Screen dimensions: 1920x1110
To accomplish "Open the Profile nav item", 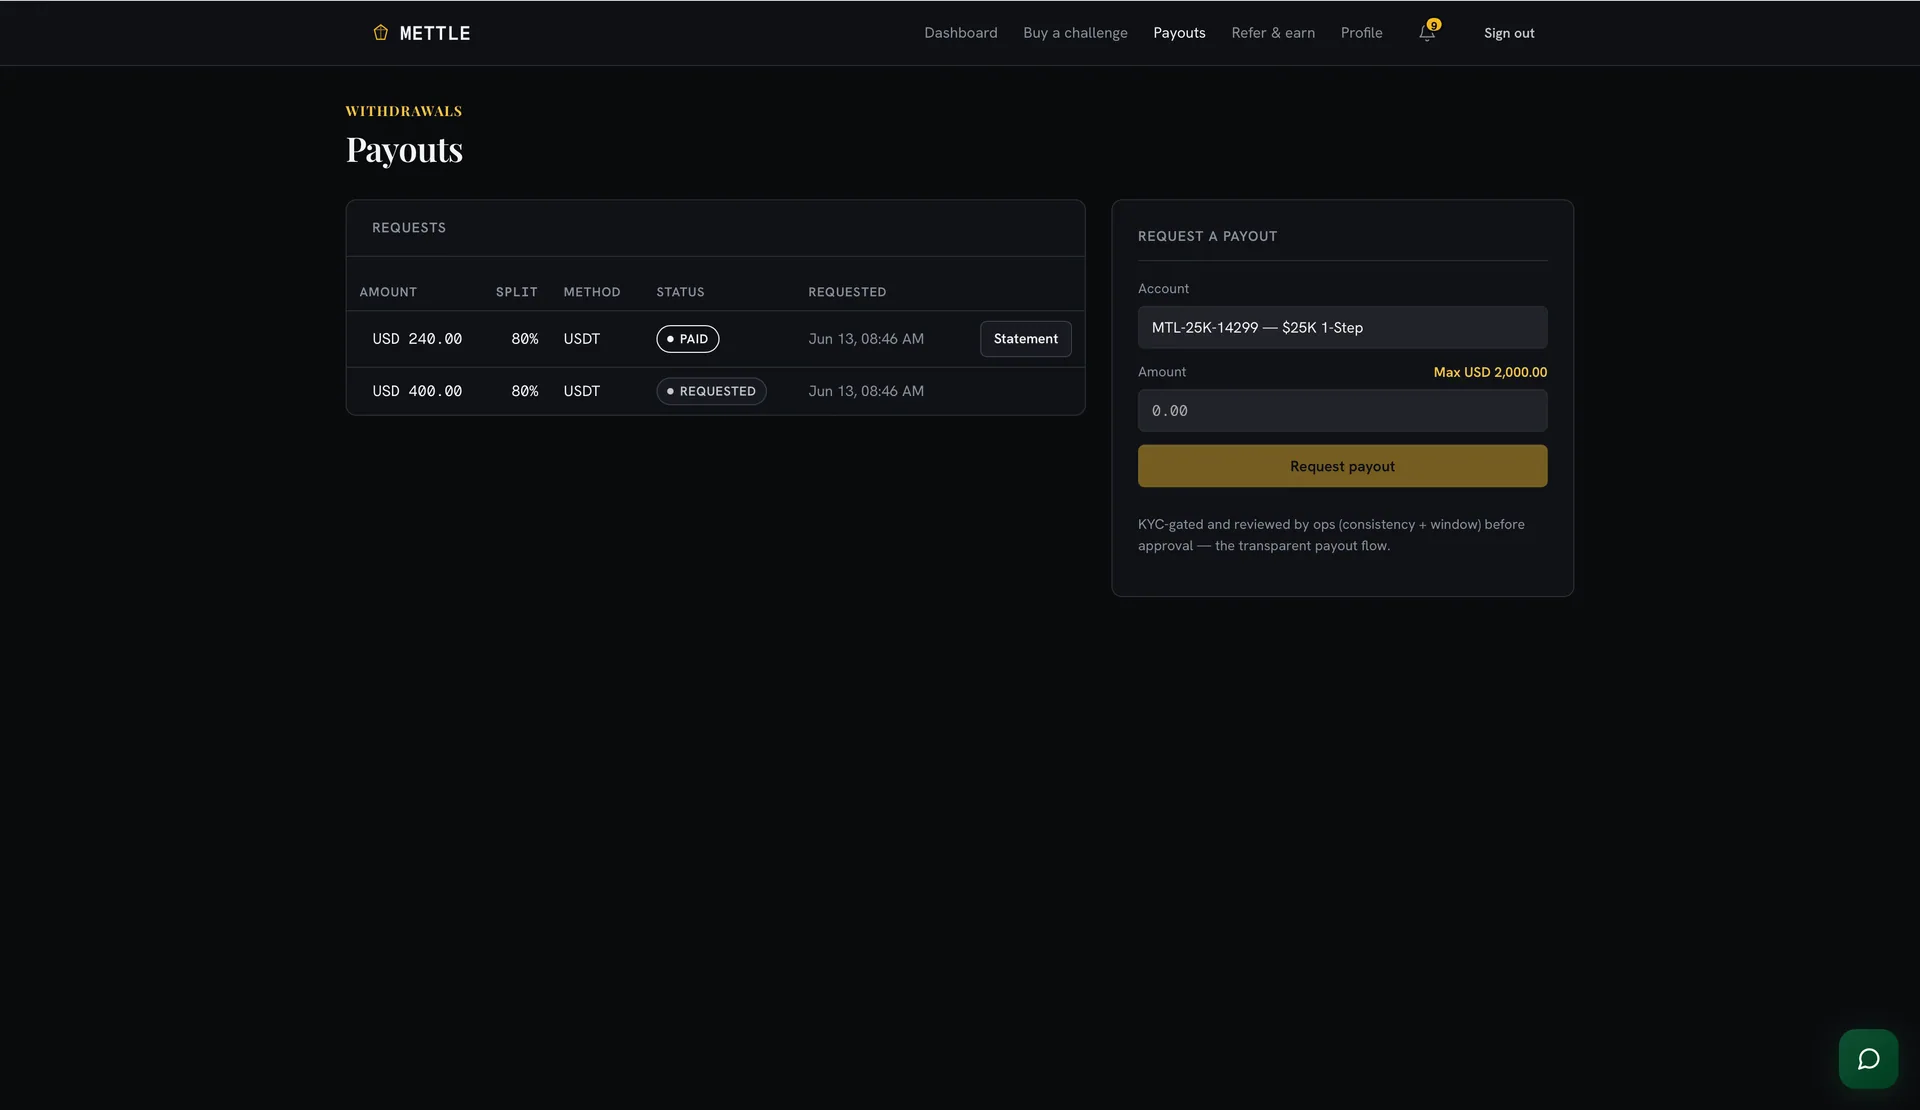I will coord(1361,33).
